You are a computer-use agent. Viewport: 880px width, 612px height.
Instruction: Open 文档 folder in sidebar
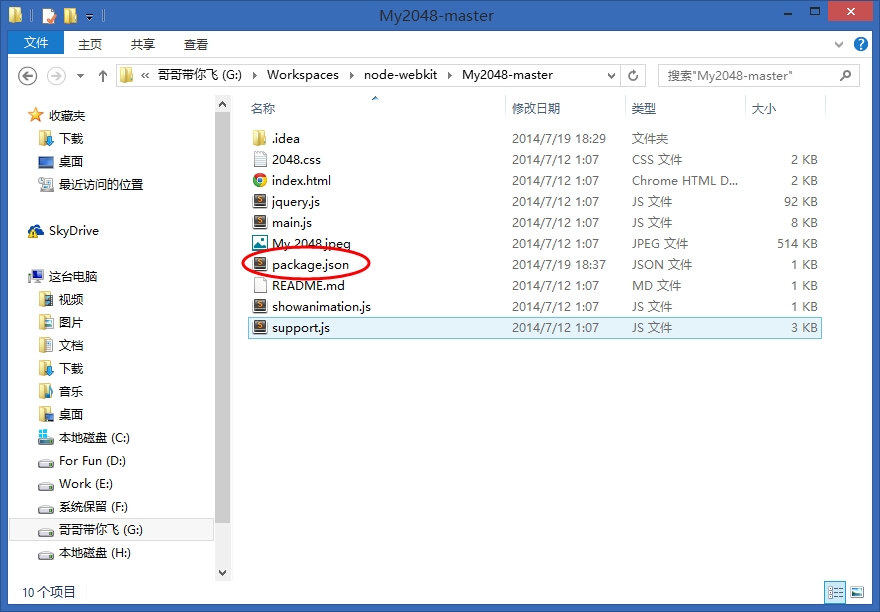(x=71, y=346)
